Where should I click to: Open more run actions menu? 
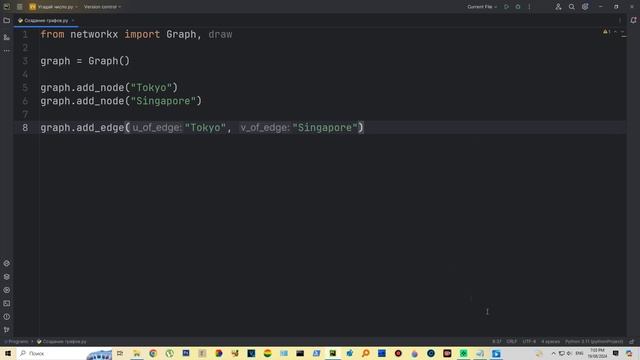coord(529,7)
